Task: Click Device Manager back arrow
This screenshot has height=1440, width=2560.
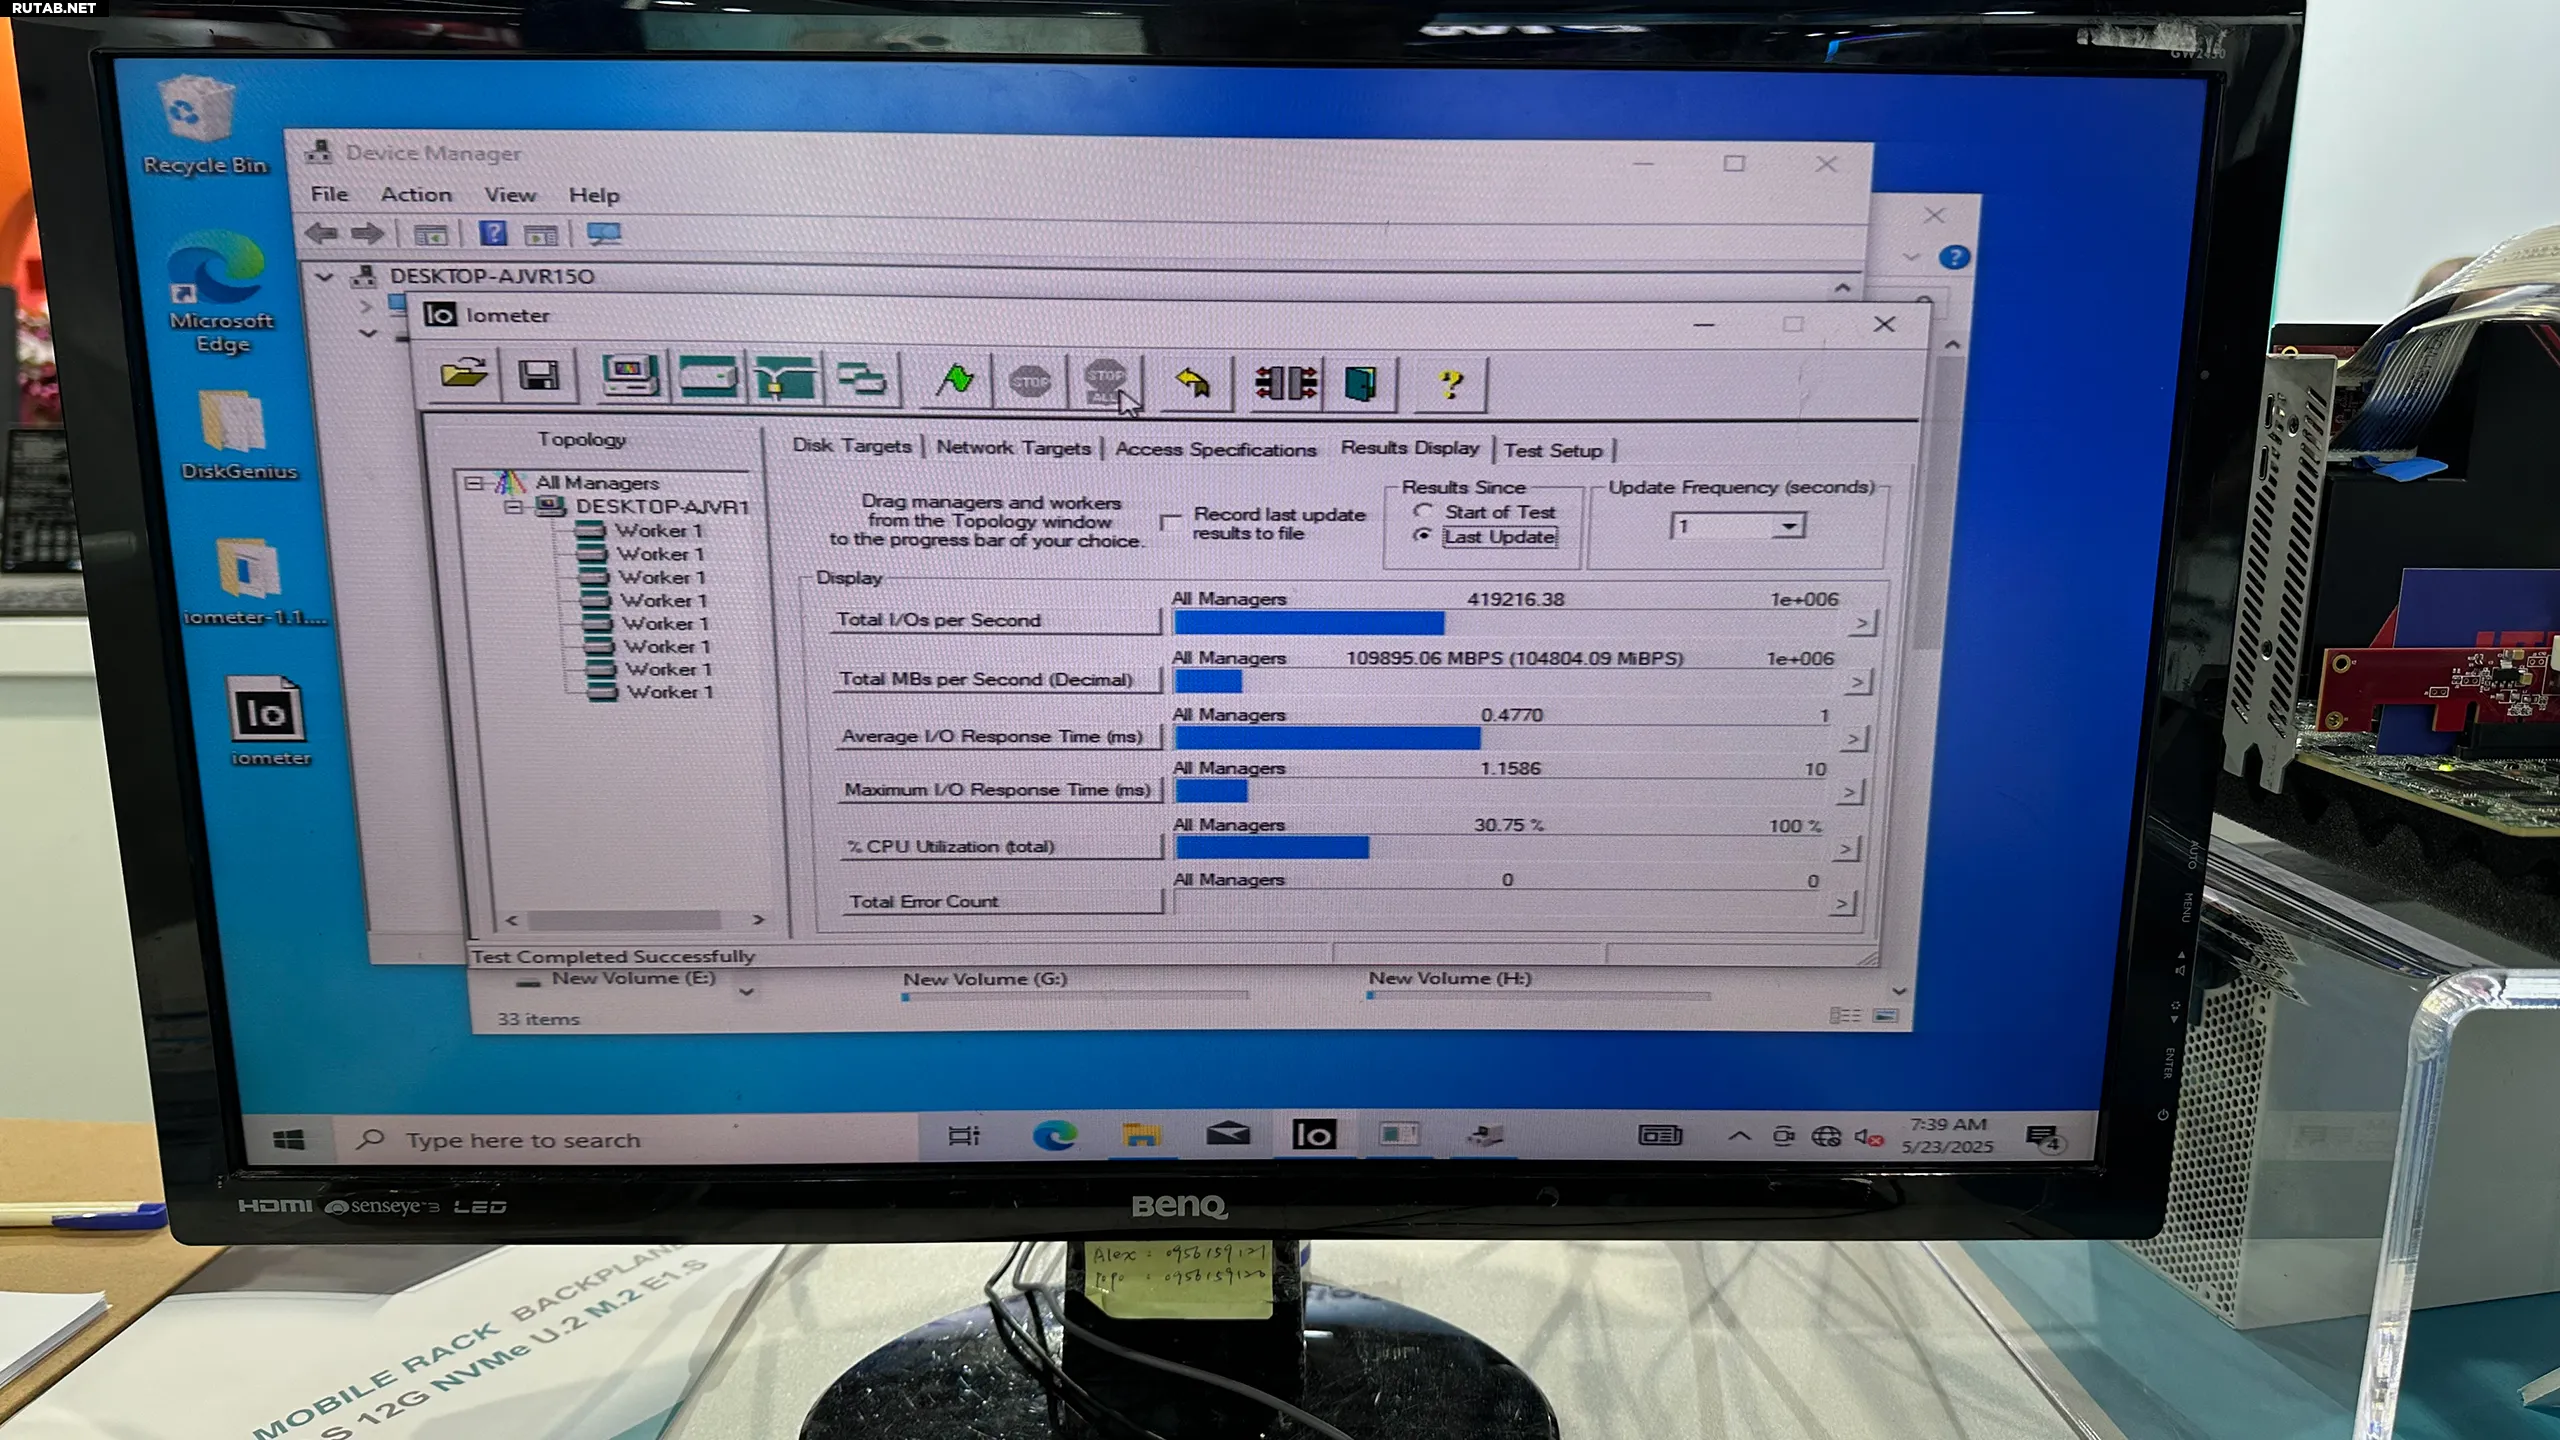Action: (x=321, y=234)
